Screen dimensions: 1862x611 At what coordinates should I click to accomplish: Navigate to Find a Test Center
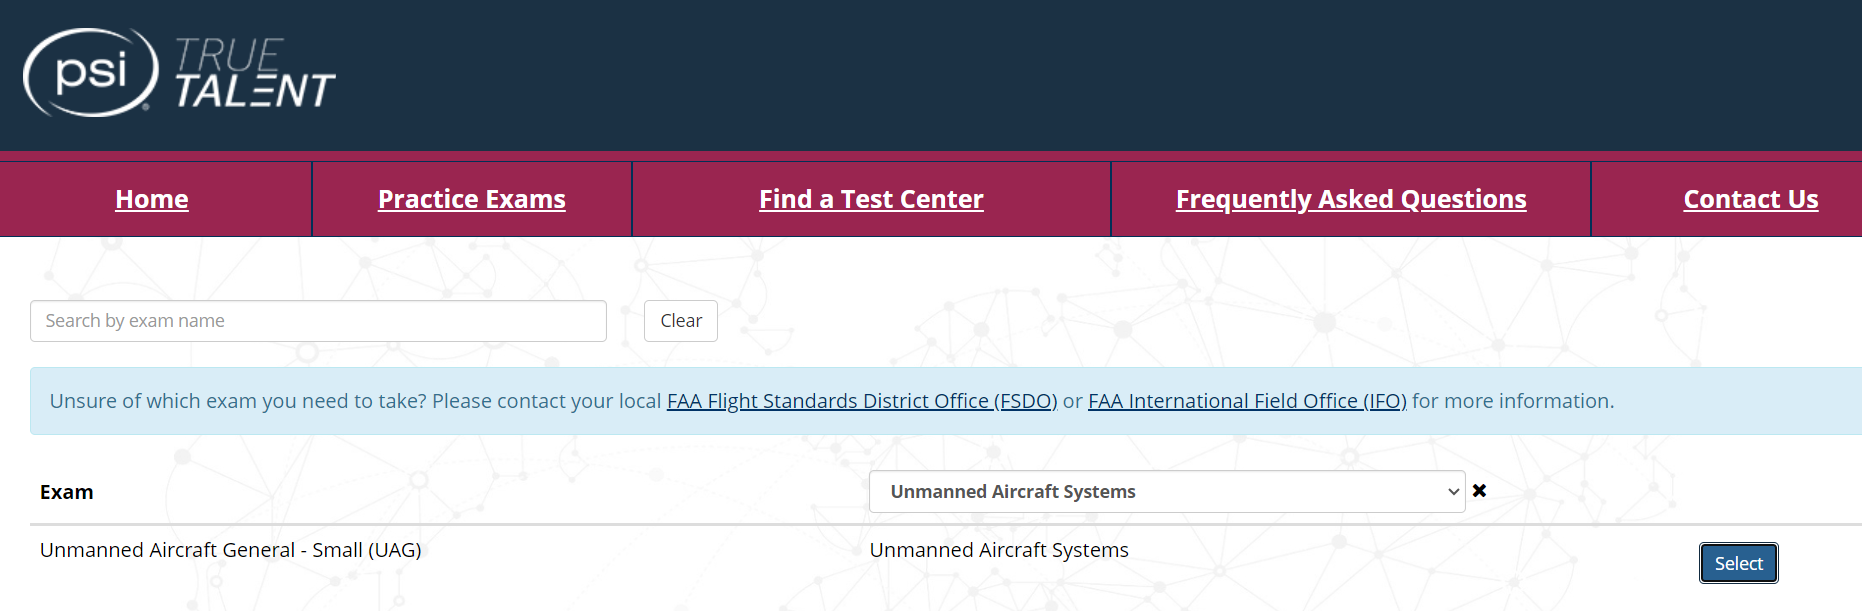871,199
